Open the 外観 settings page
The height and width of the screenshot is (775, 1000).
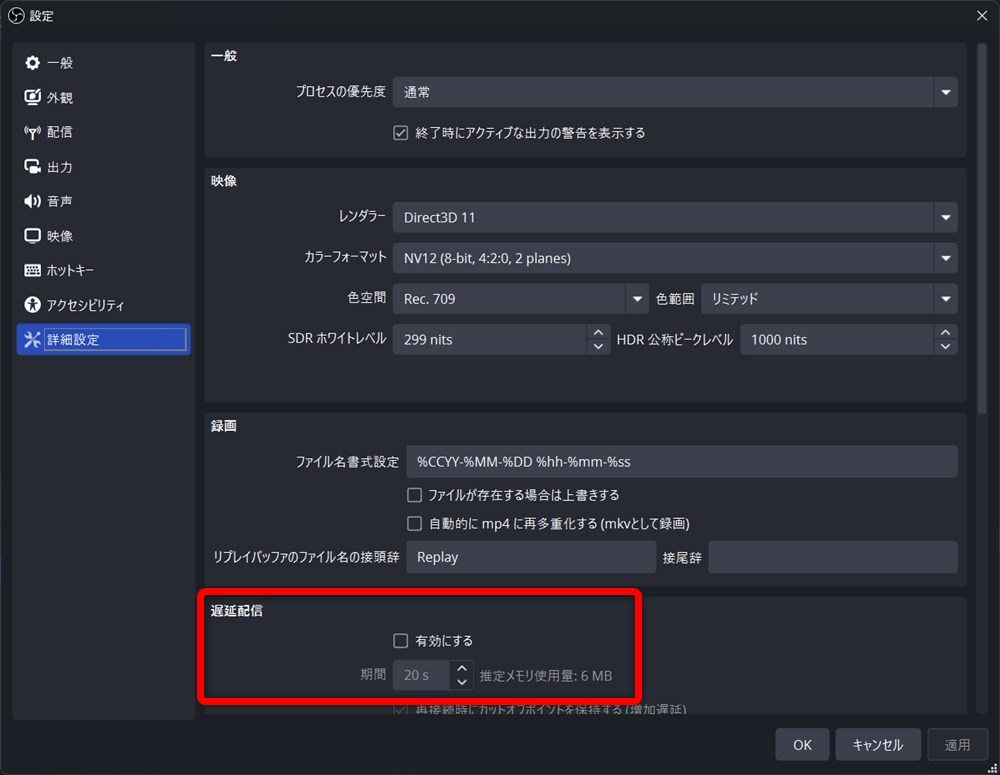[103, 97]
